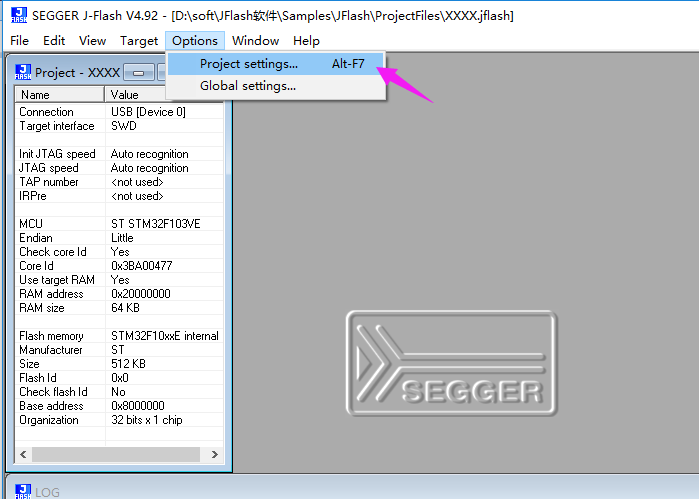699x499 pixels.
Task: Open the Window menu
Action: (255, 41)
